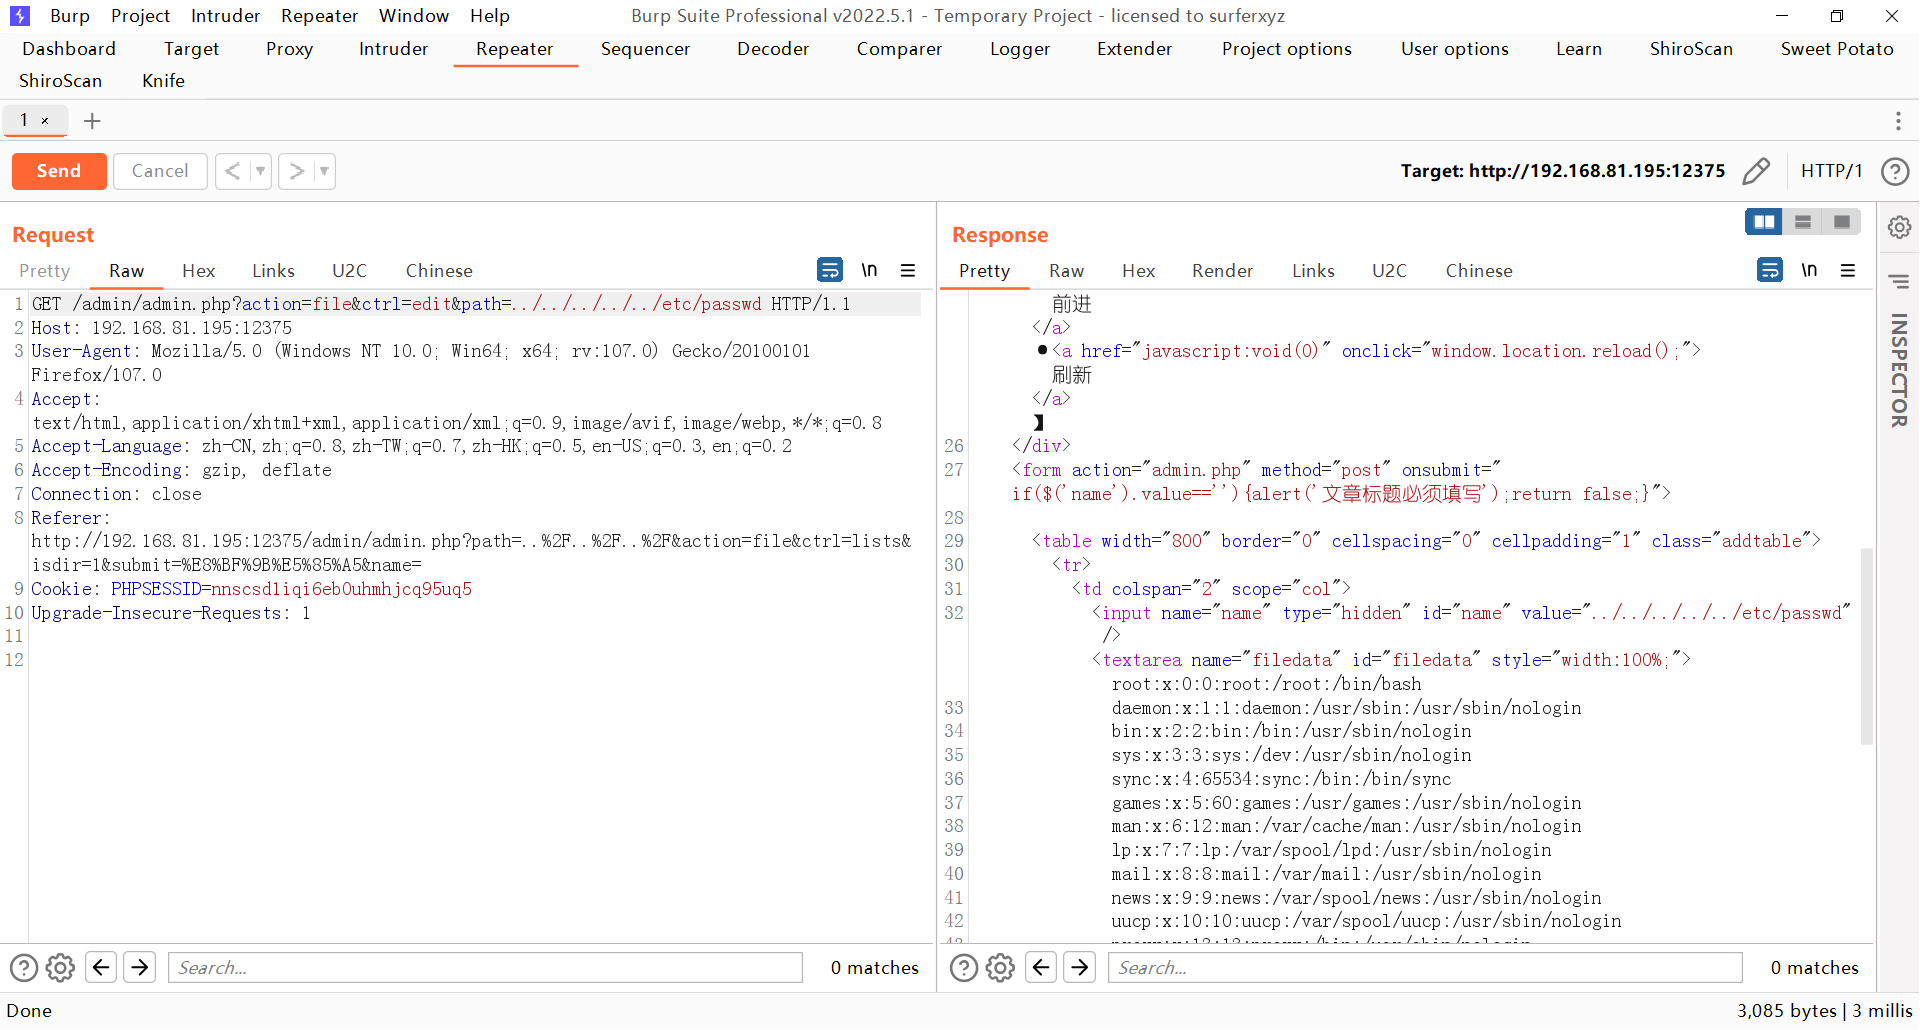Switch to the Decoder tab
The height and width of the screenshot is (1030, 1920).
(773, 49)
